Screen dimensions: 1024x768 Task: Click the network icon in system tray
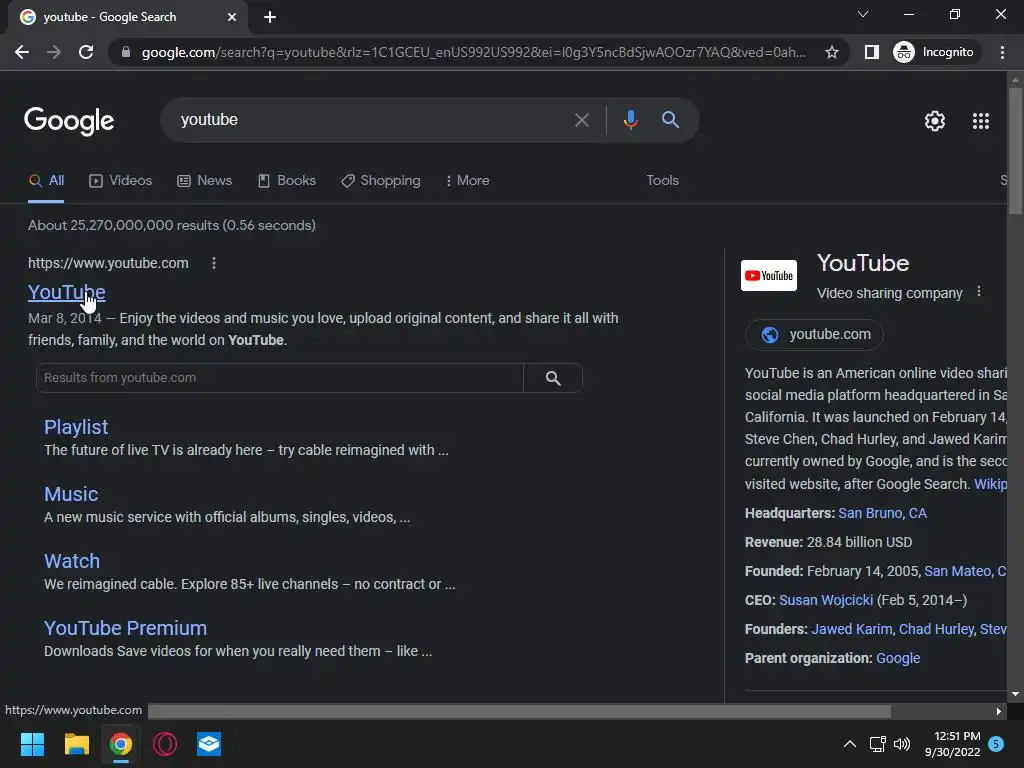(x=877, y=744)
